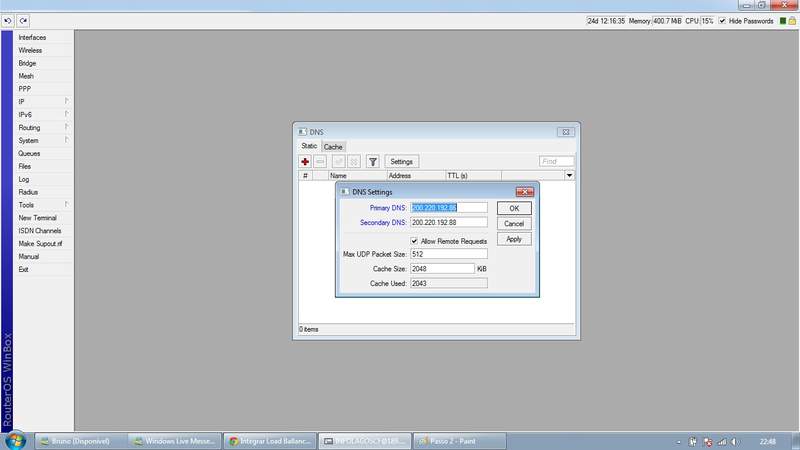This screenshot has width=800, height=450.
Task: Open Queues menu item
Action: (29, 154)
